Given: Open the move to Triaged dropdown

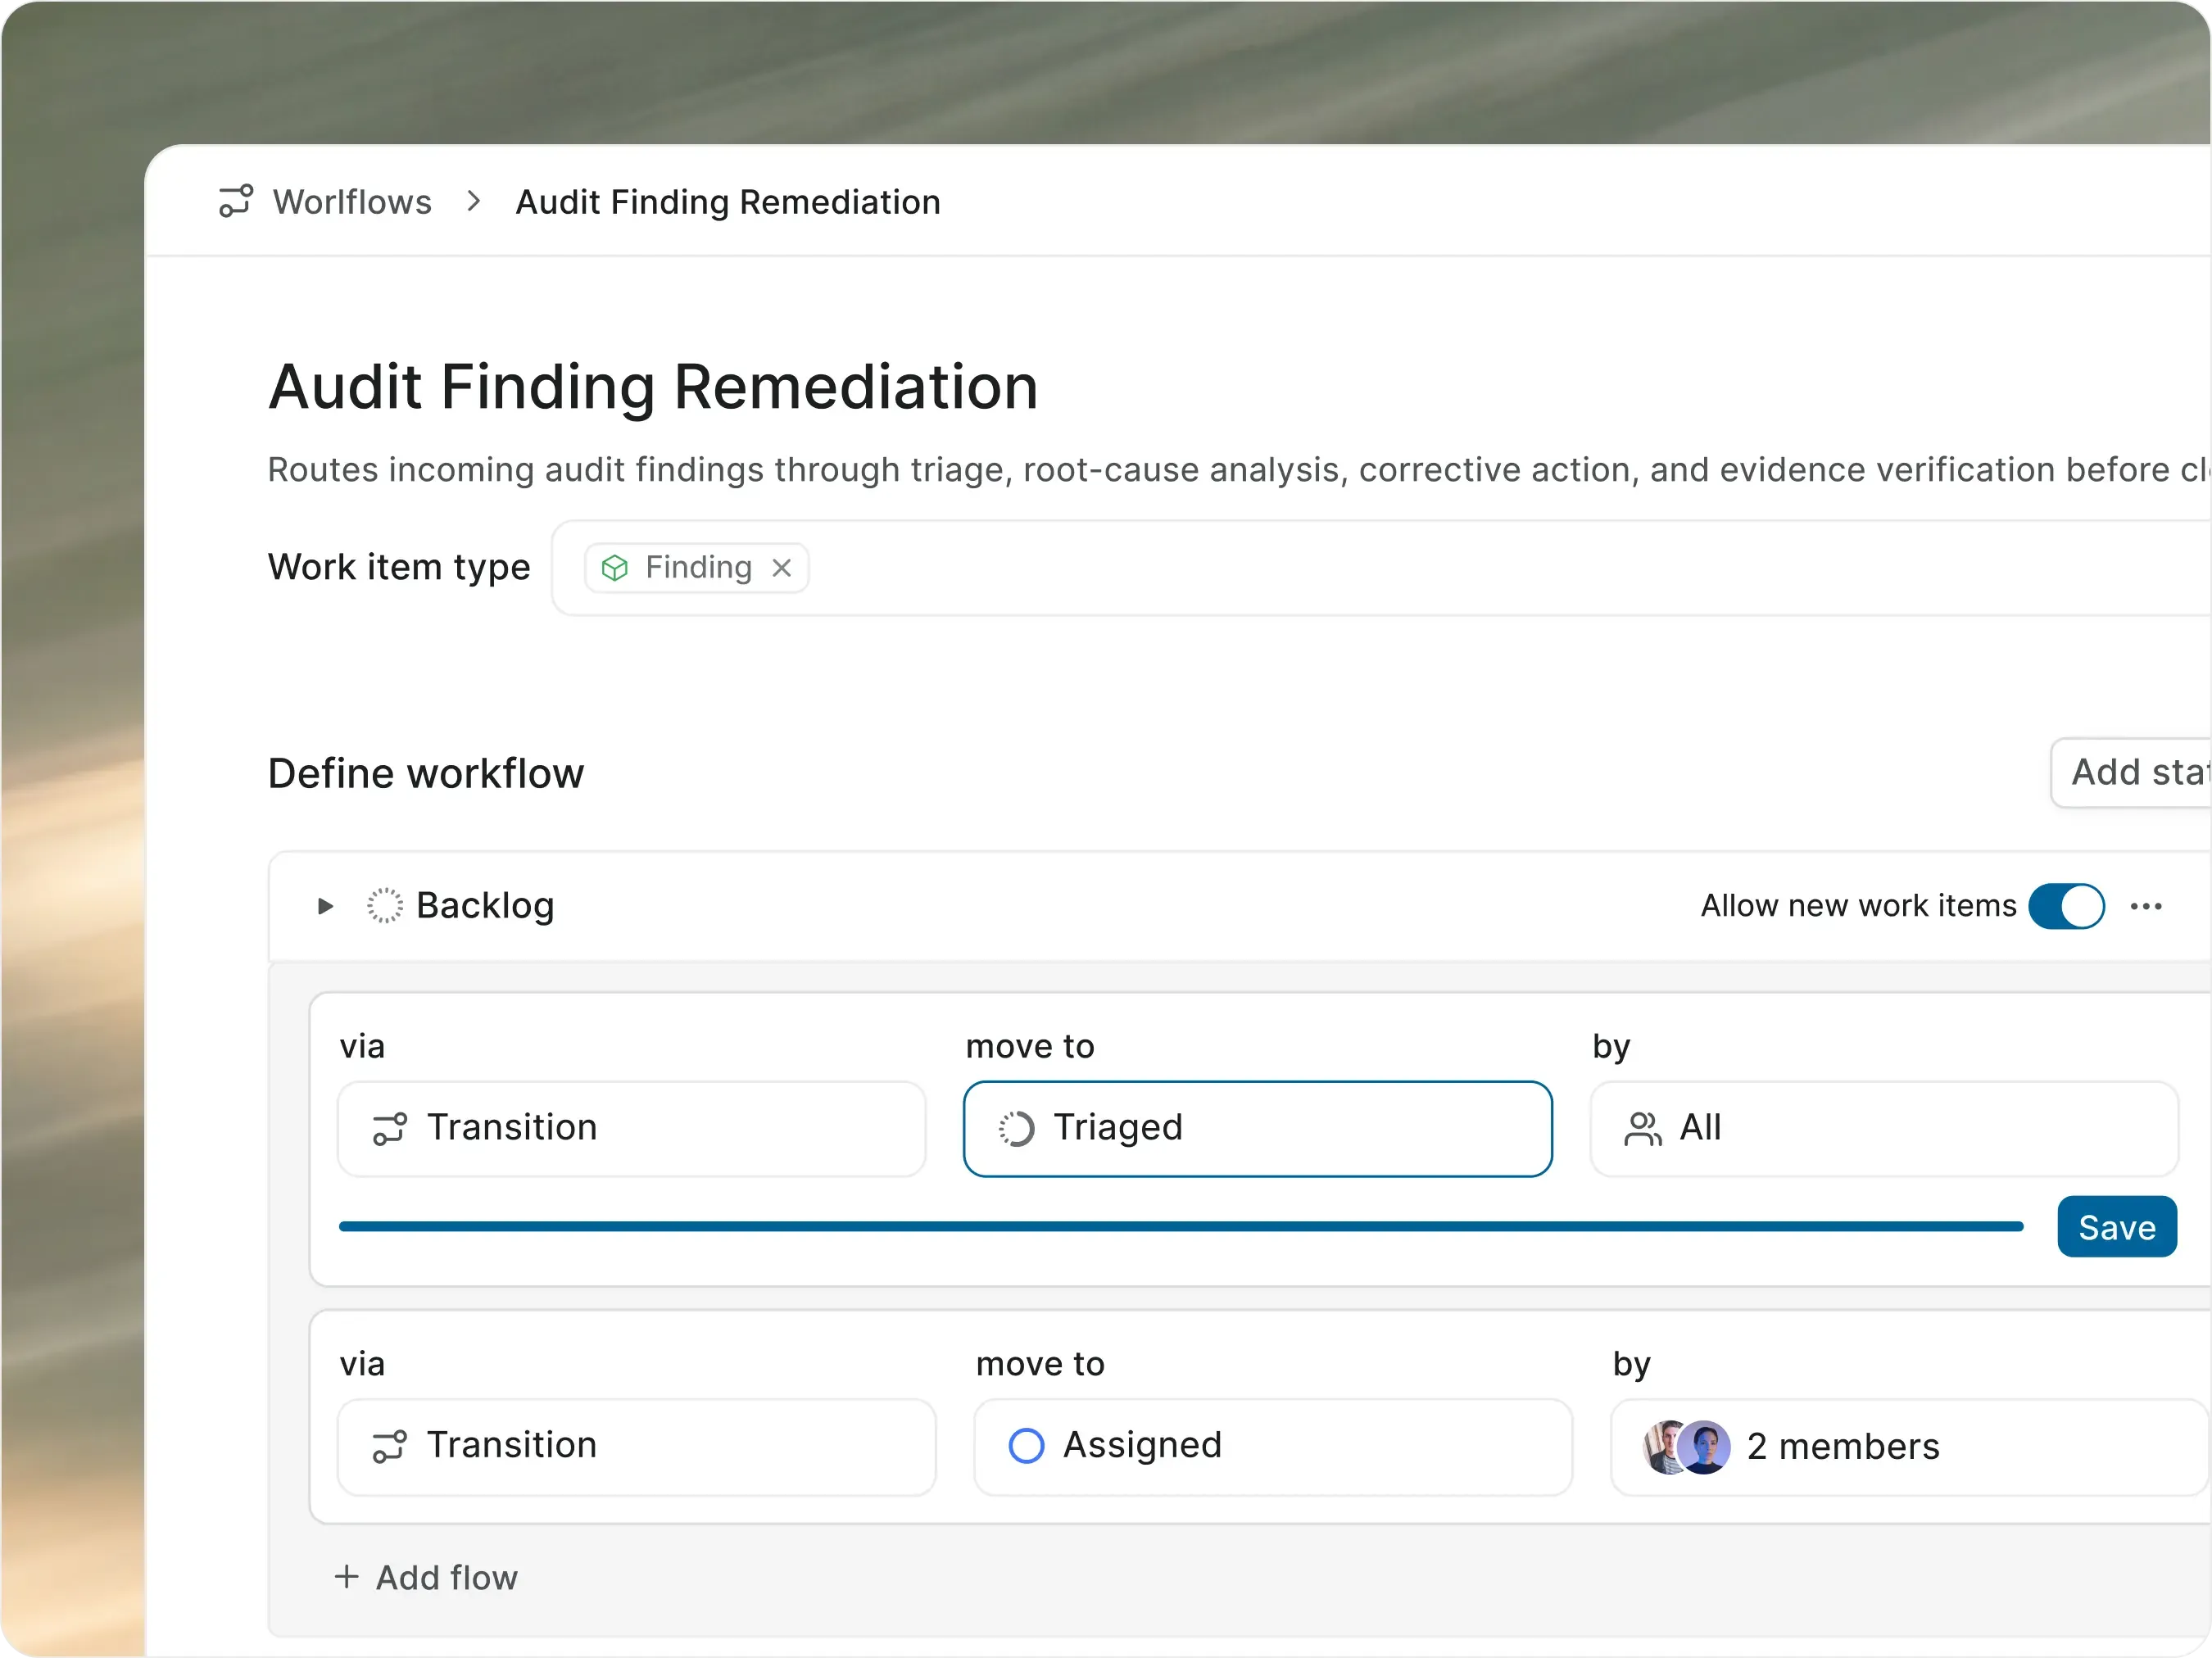Looking at the screenshot, I should coord(1258,1129).
